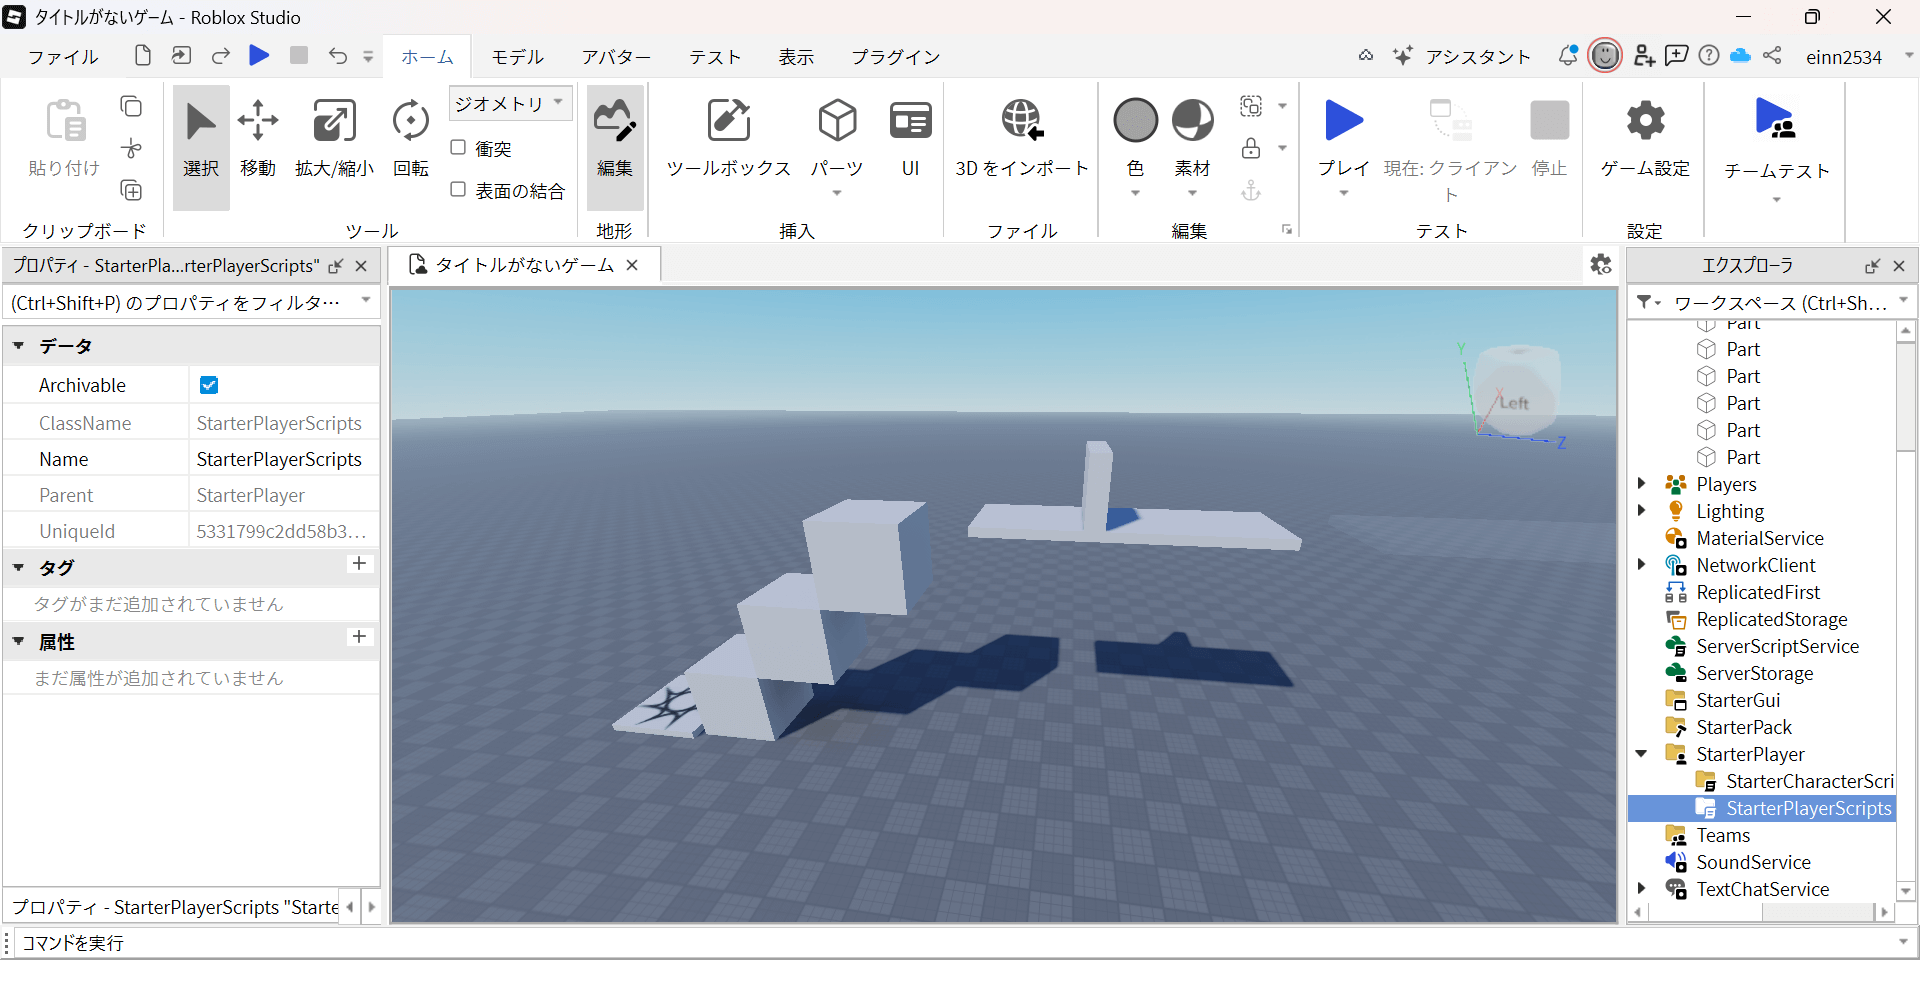Click the cut scissors icon
1920x1008 pixels.
[x=131, y=149]
